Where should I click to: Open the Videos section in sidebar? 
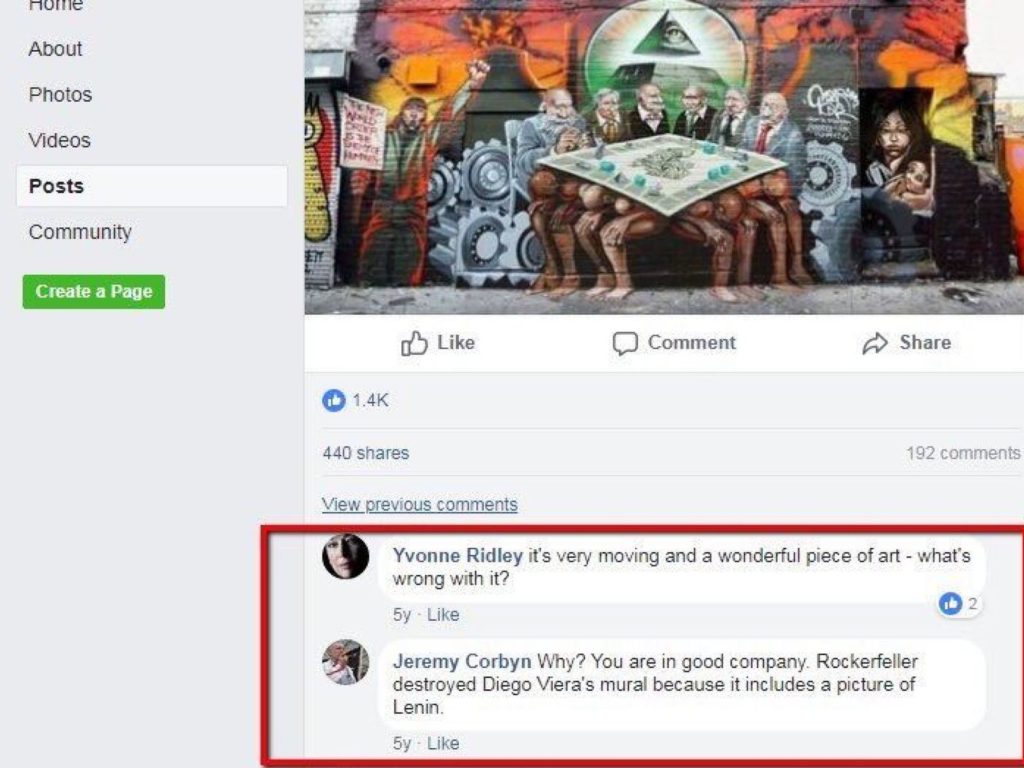[x=59, y=140]
